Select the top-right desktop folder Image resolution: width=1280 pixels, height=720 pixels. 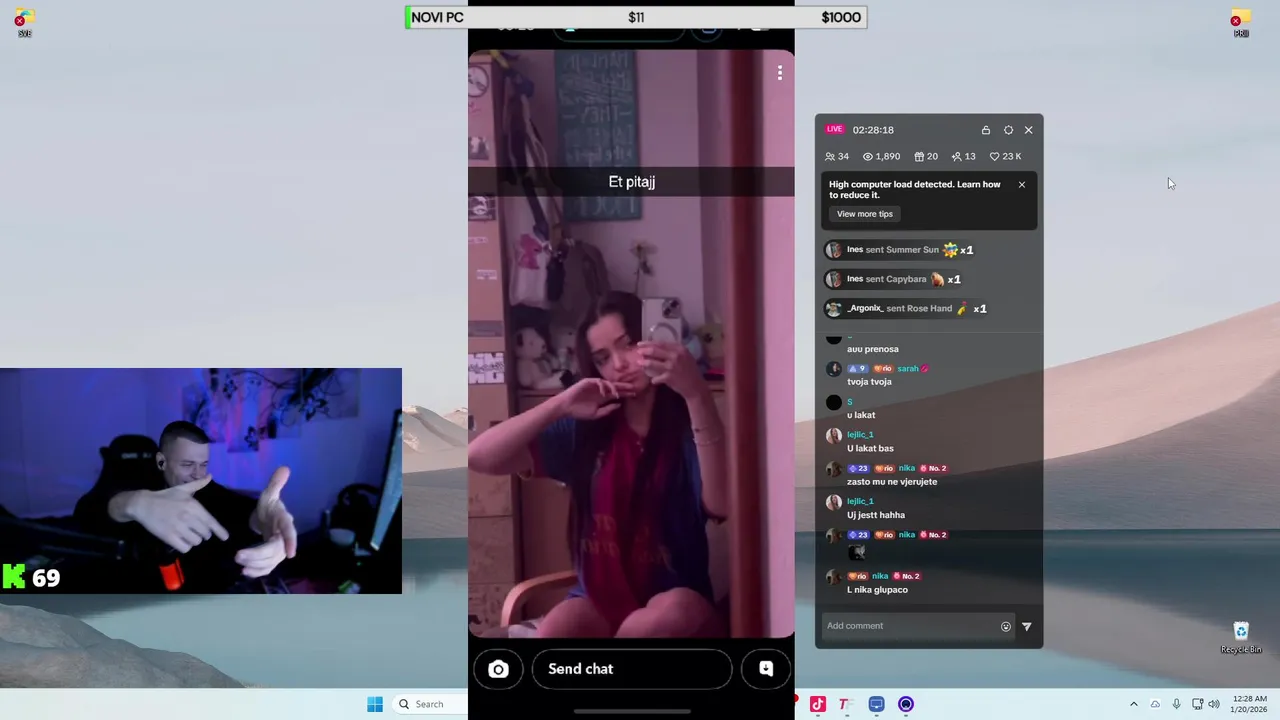[x=1241, y=23]
